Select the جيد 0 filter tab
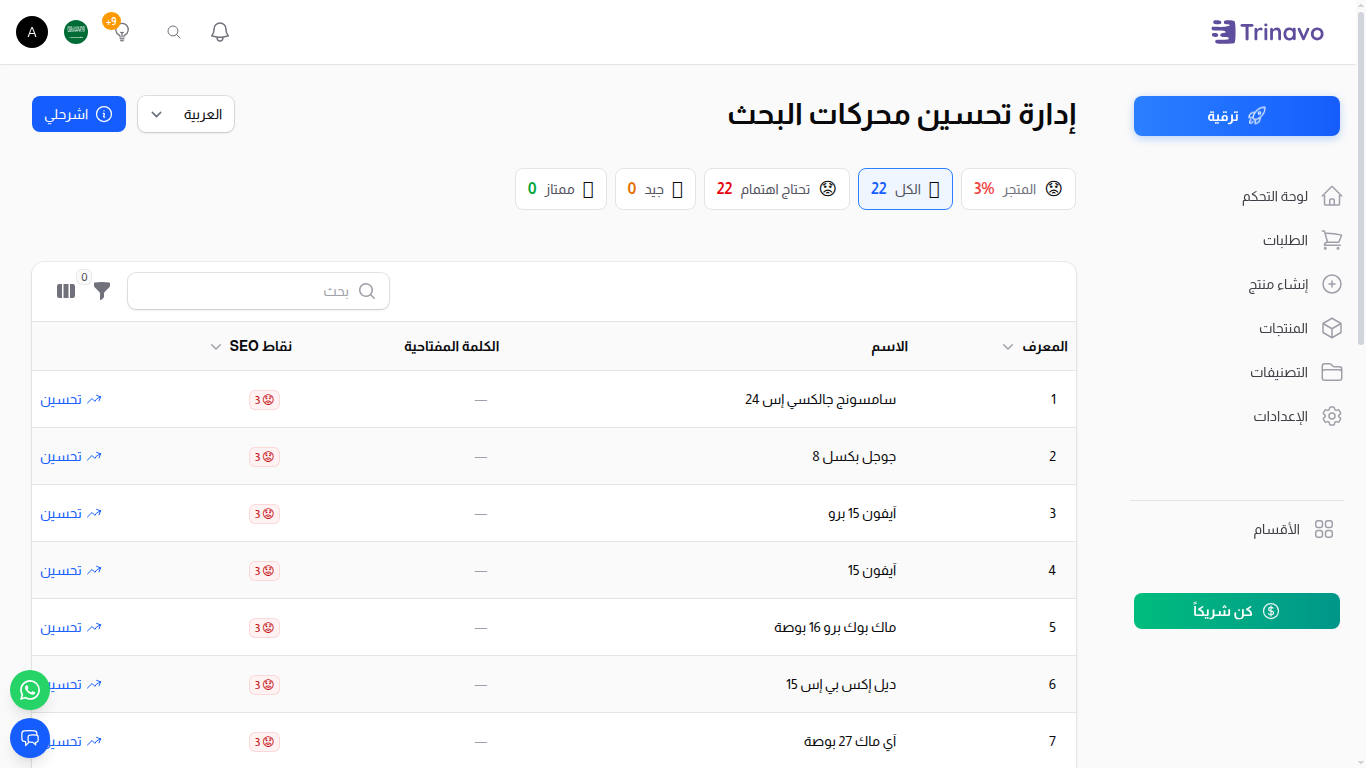 tap(655, 189)
